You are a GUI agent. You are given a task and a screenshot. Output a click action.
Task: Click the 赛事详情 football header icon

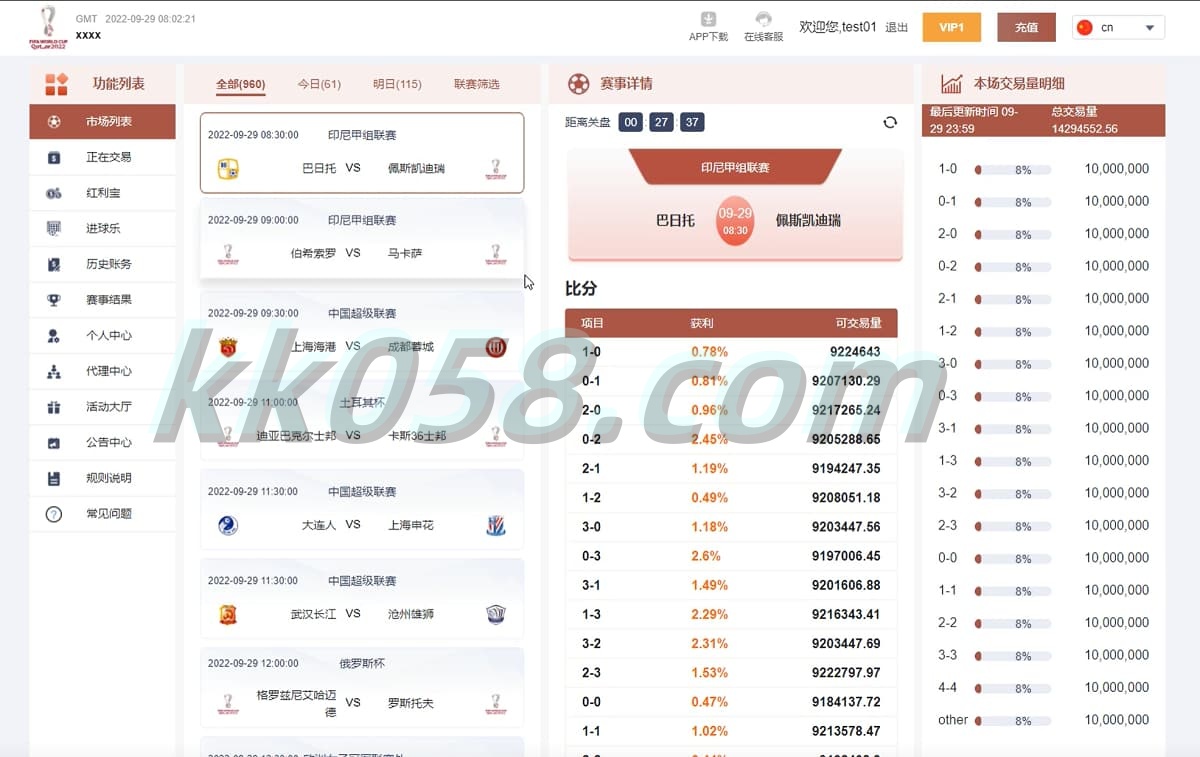click(578, 84)
